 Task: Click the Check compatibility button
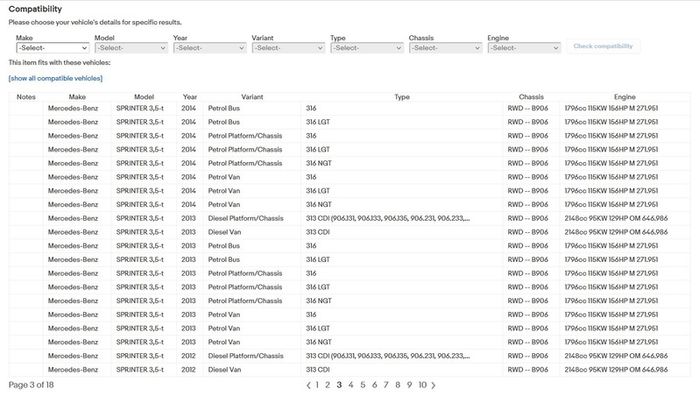[x=603, y=46]
